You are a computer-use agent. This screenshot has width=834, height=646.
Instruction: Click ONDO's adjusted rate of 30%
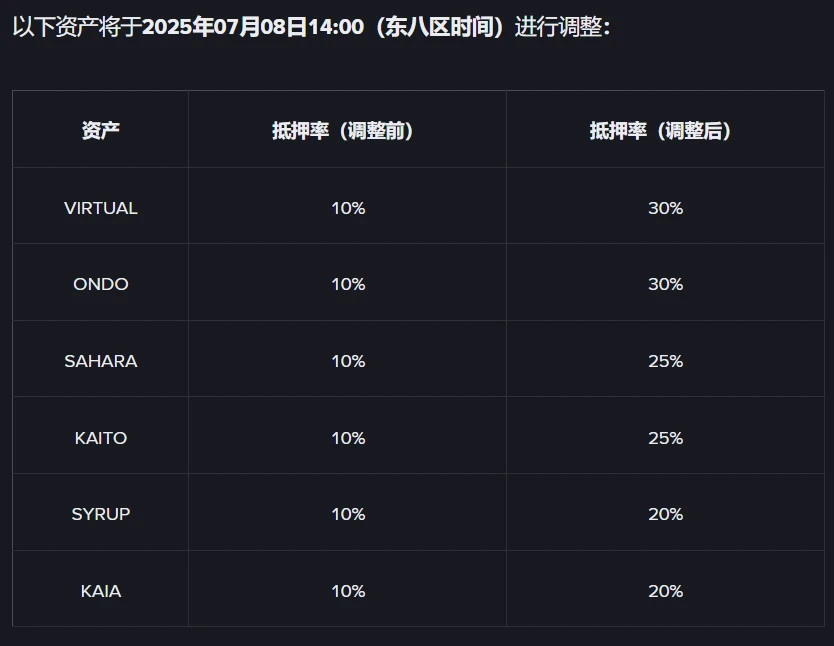665,284
